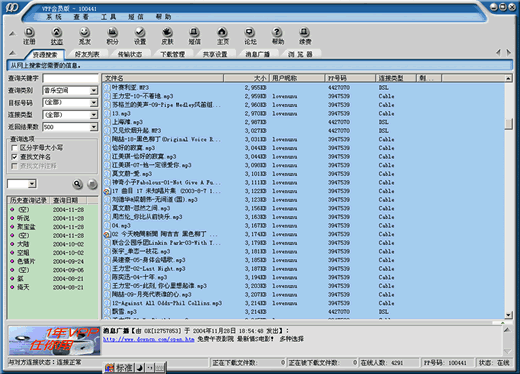Open the 查看 menu
The image size is (520, 374).
click(x=81, y=17)
